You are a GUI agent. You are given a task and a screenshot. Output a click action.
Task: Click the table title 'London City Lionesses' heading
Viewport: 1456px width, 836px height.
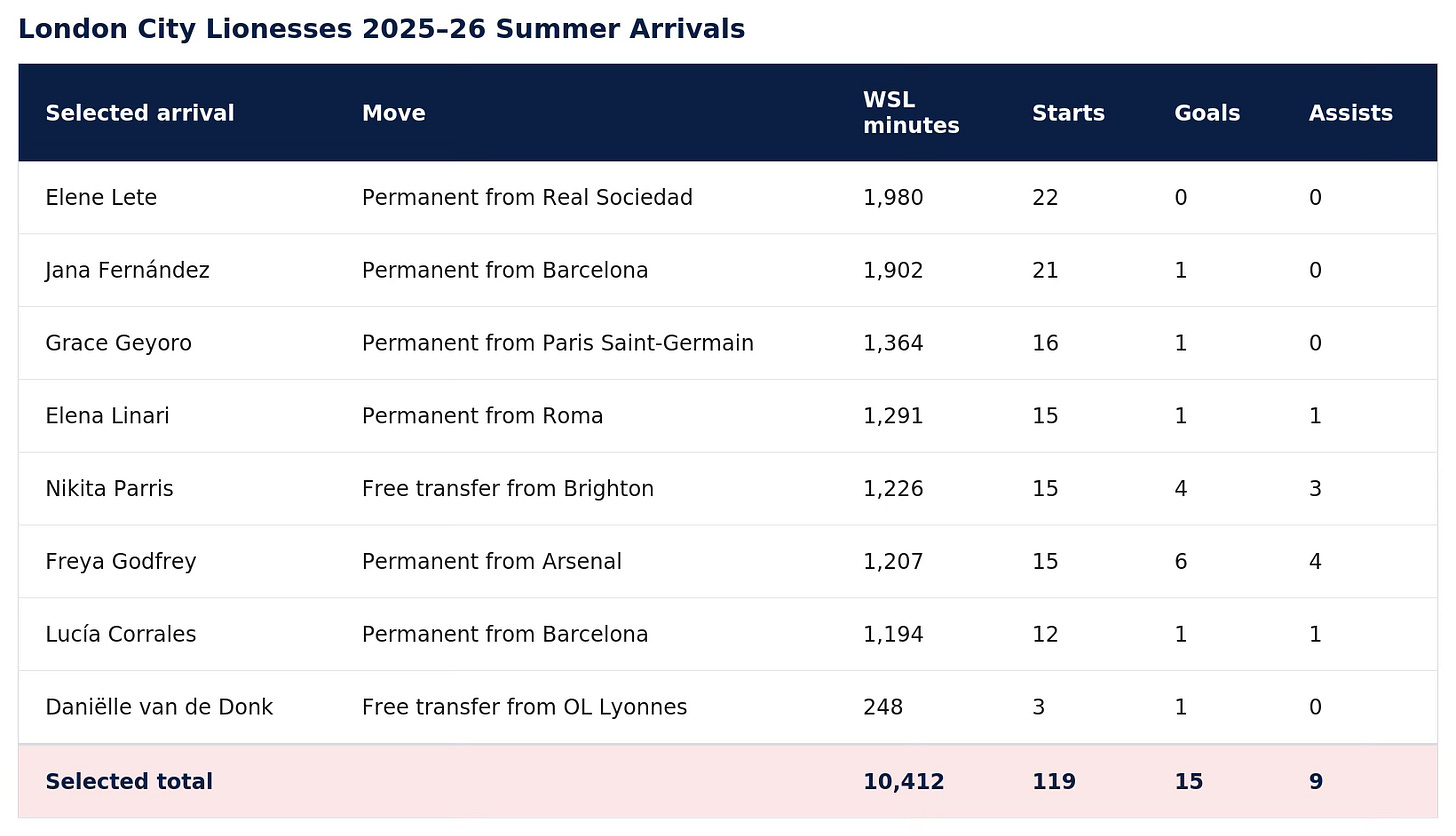[381, 29]
